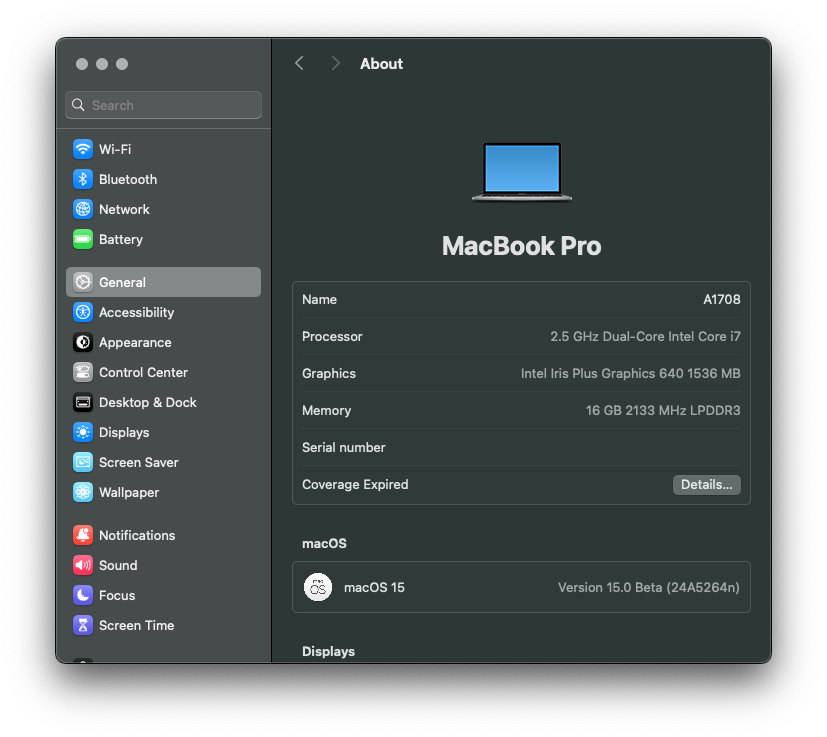The width and height of the screenshot is (827, 737).
Task: Click the Sound speaker icon
Action: [x=83, y=566]
